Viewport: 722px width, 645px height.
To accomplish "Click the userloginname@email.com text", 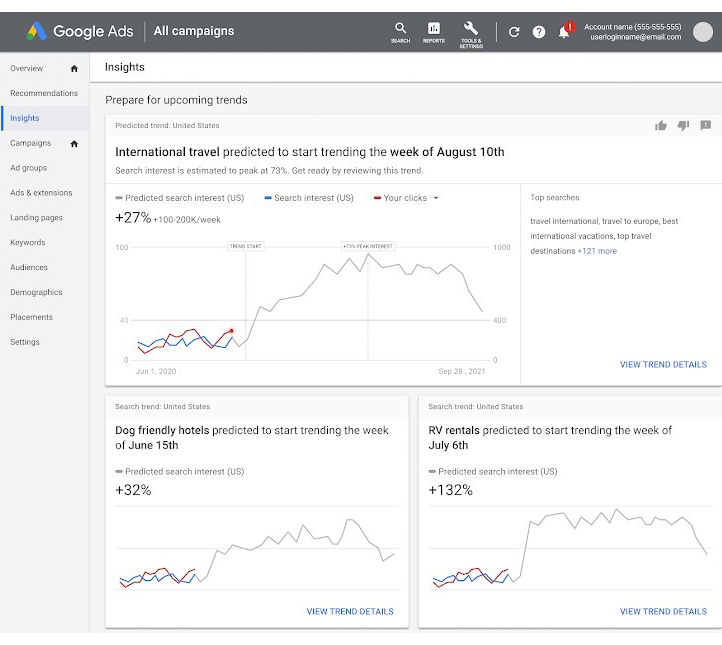I will coord(635,37).
